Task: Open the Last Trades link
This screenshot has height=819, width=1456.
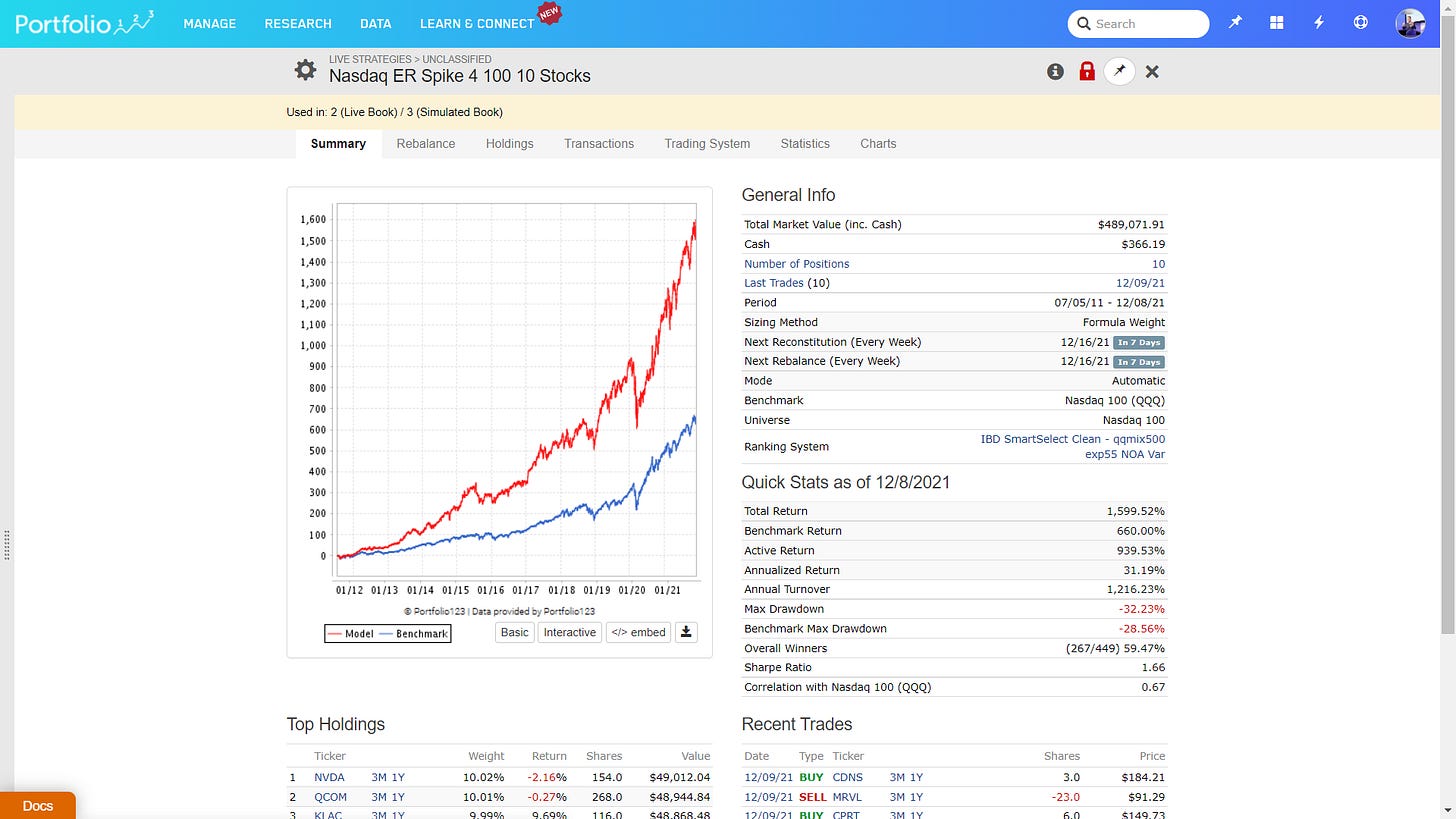Action: 773,283
